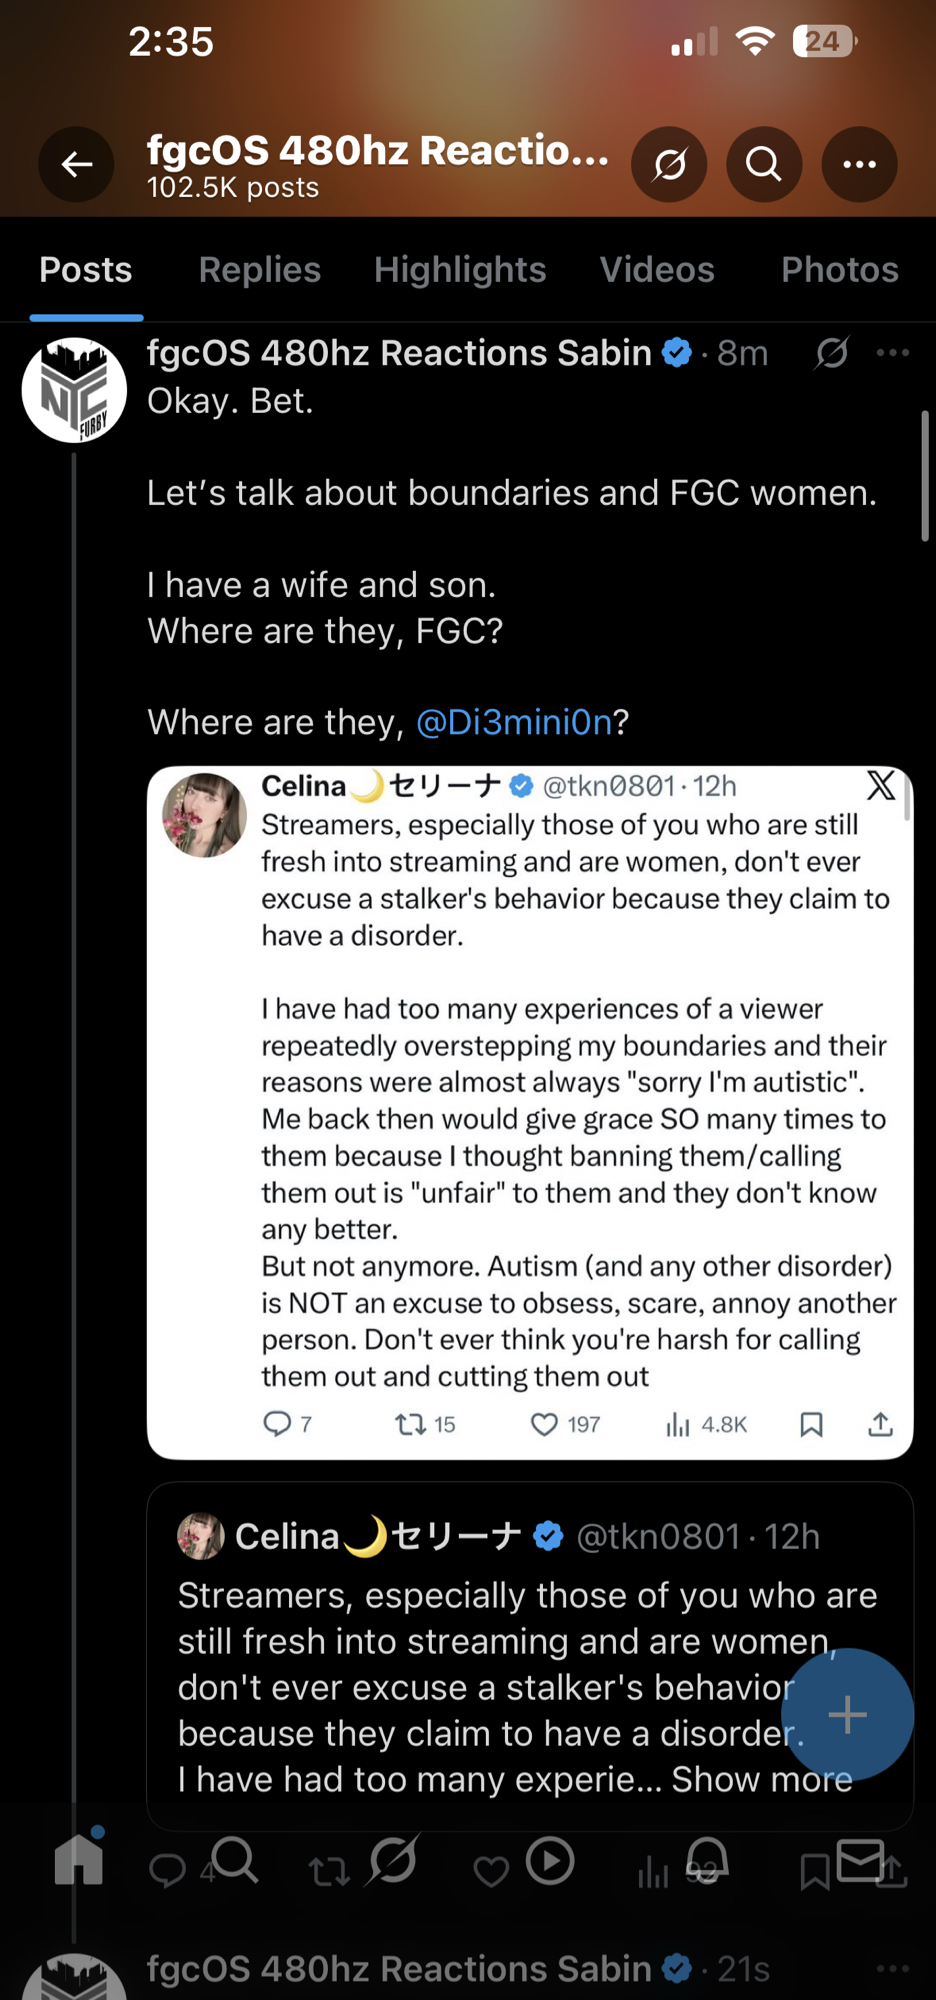Tap the back arrow button

(x=76, y=164)
